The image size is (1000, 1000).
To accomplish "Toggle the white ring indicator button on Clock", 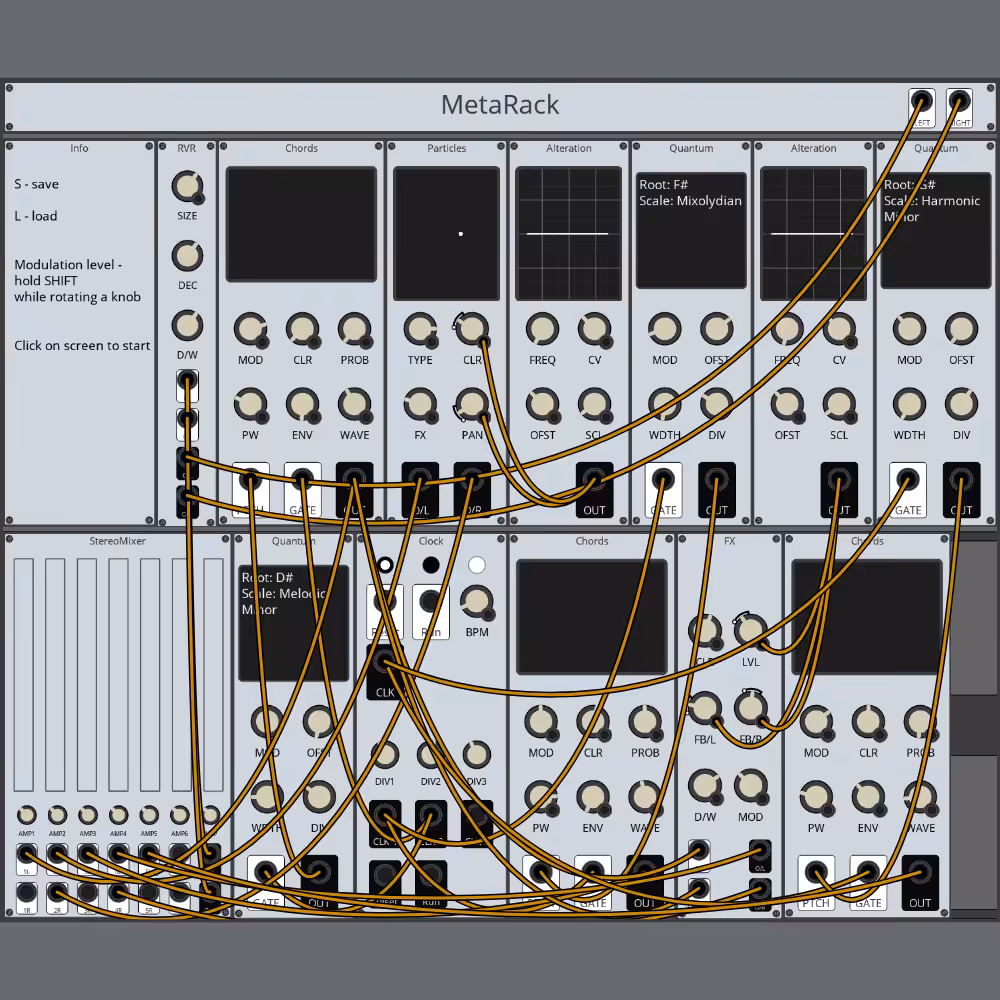I will [x=385, y=565].
